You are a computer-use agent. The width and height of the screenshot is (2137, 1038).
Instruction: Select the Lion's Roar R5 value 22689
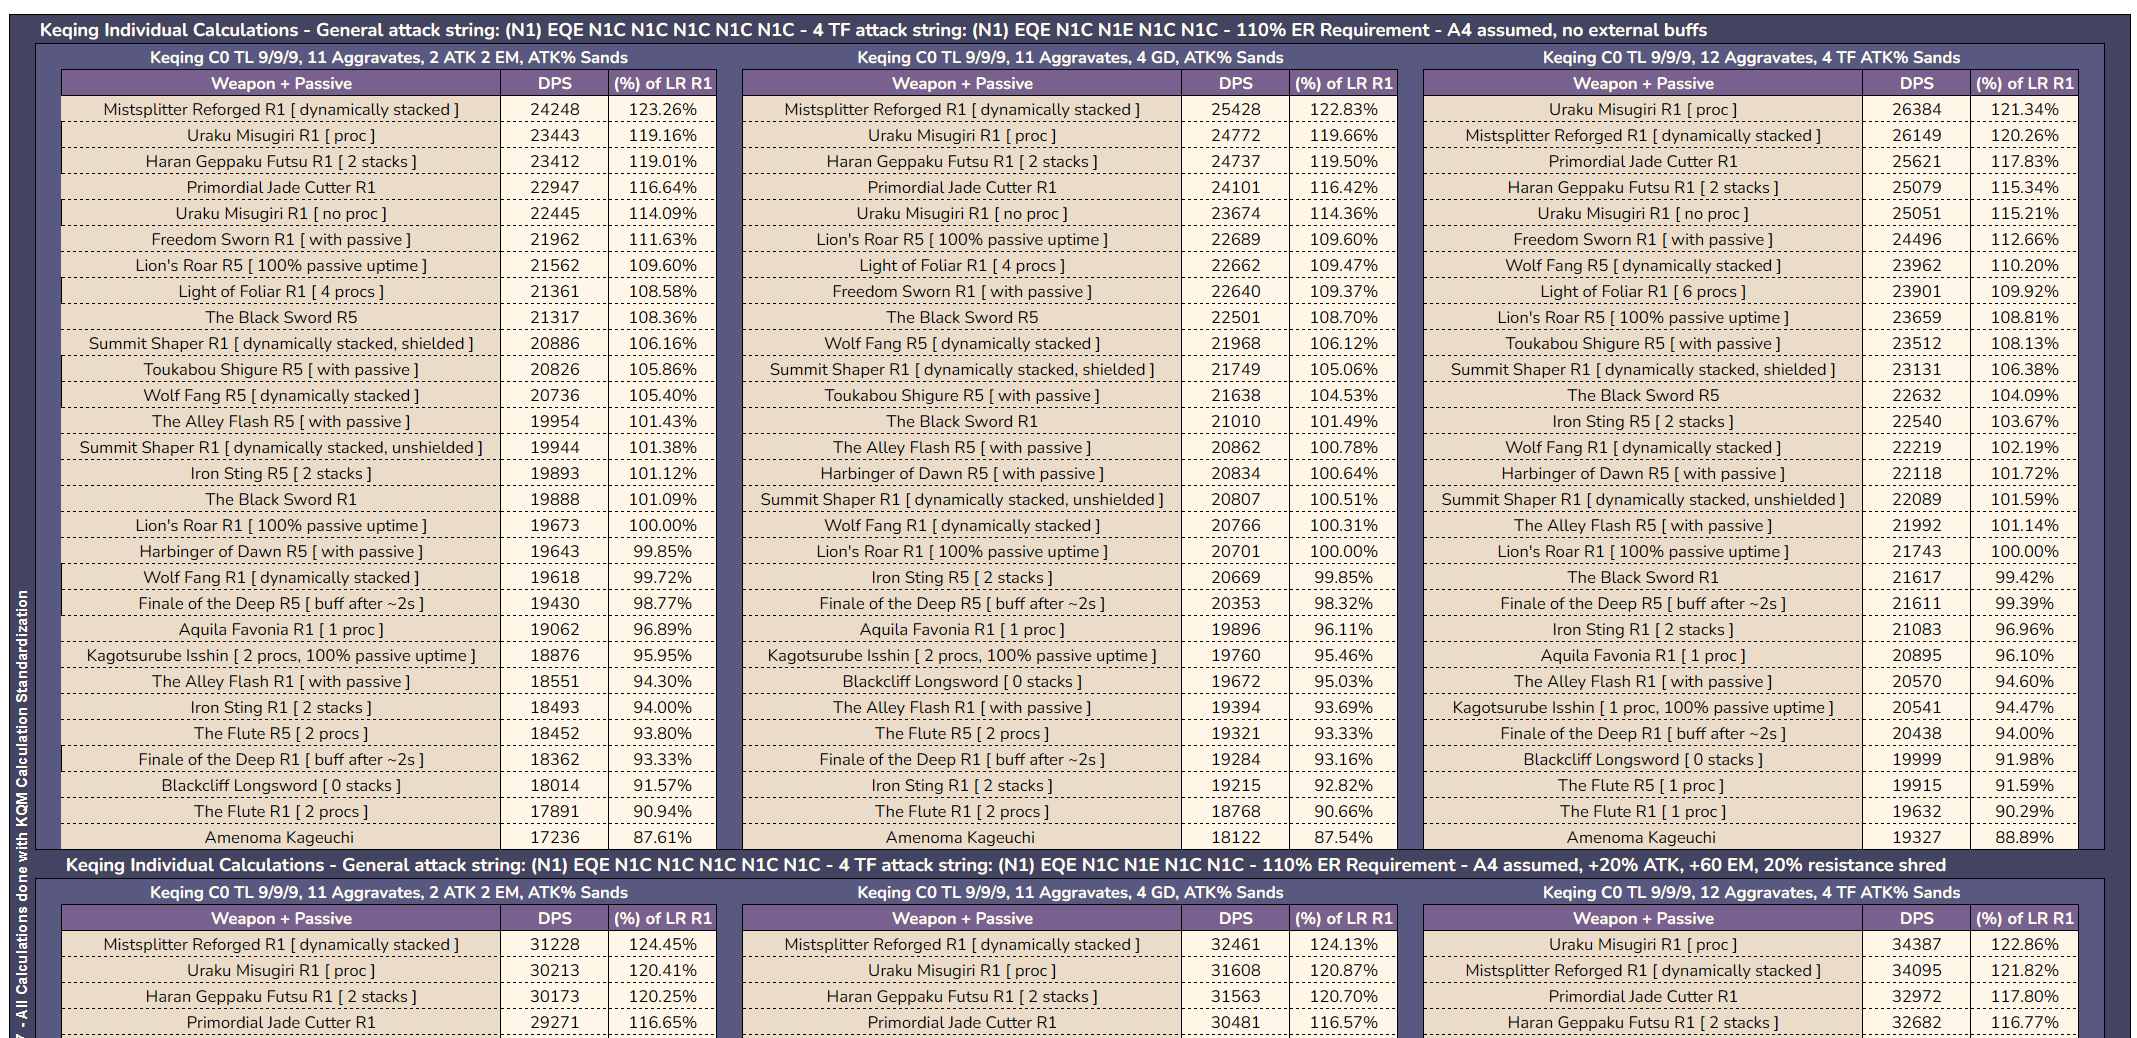pos(1235,239)
